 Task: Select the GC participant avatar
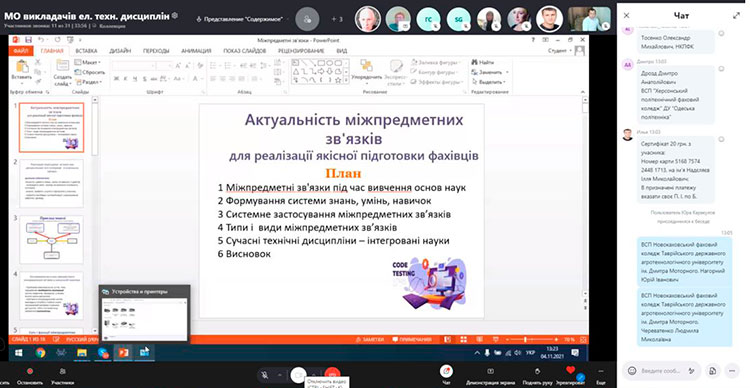point(428,20)
